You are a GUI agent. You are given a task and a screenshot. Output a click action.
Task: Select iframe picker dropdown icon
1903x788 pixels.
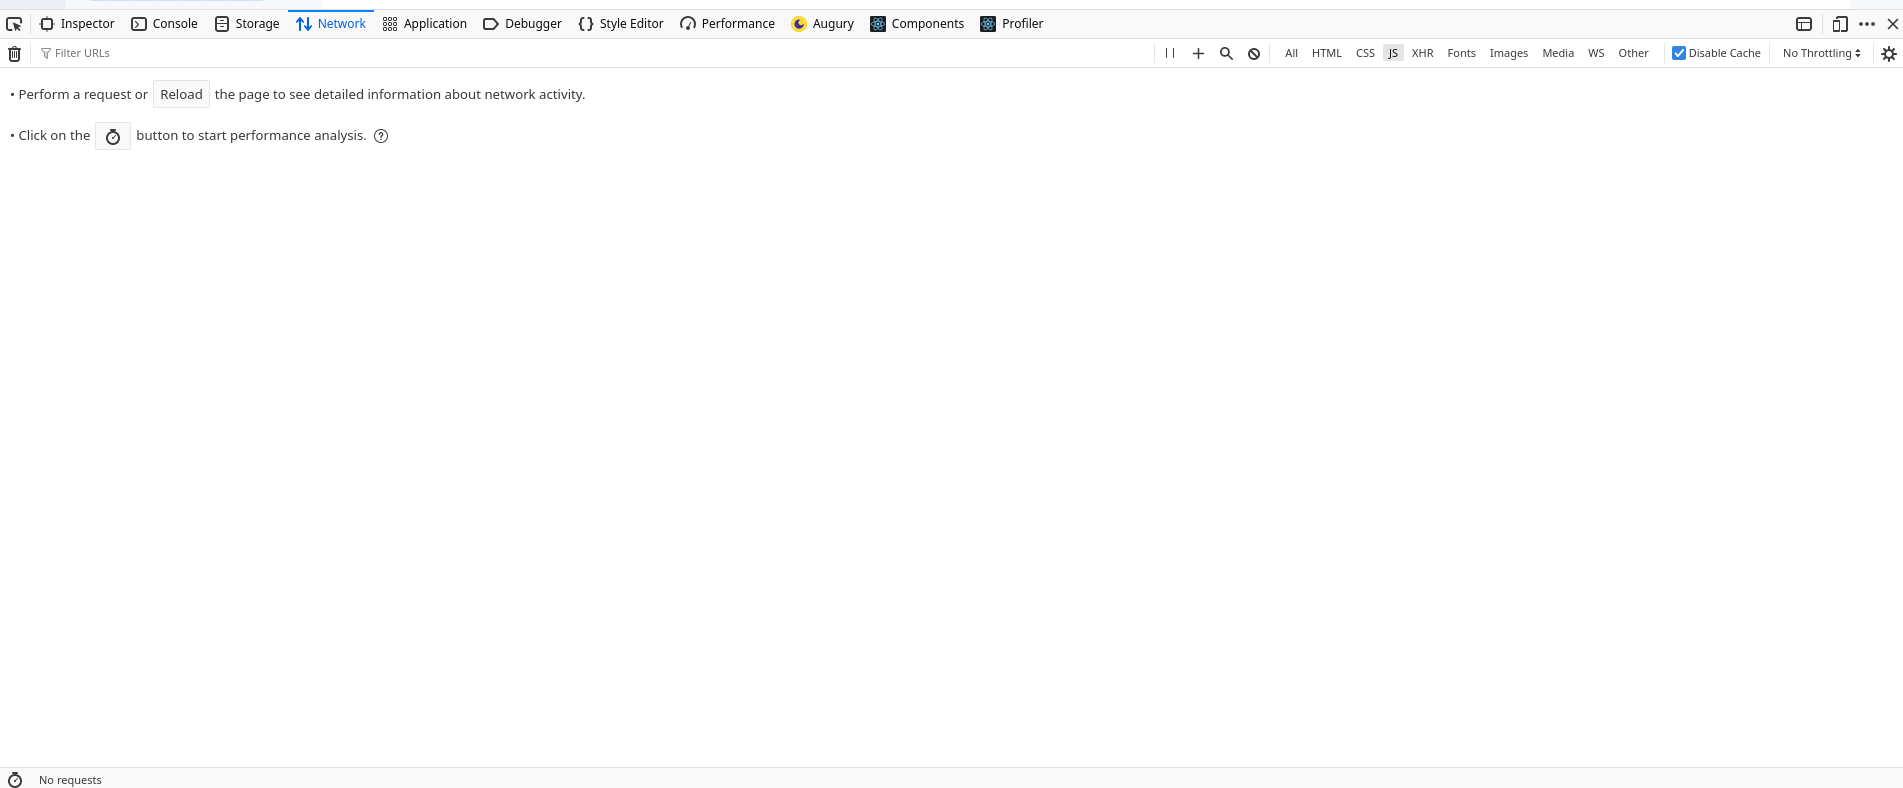(1804, 24)
